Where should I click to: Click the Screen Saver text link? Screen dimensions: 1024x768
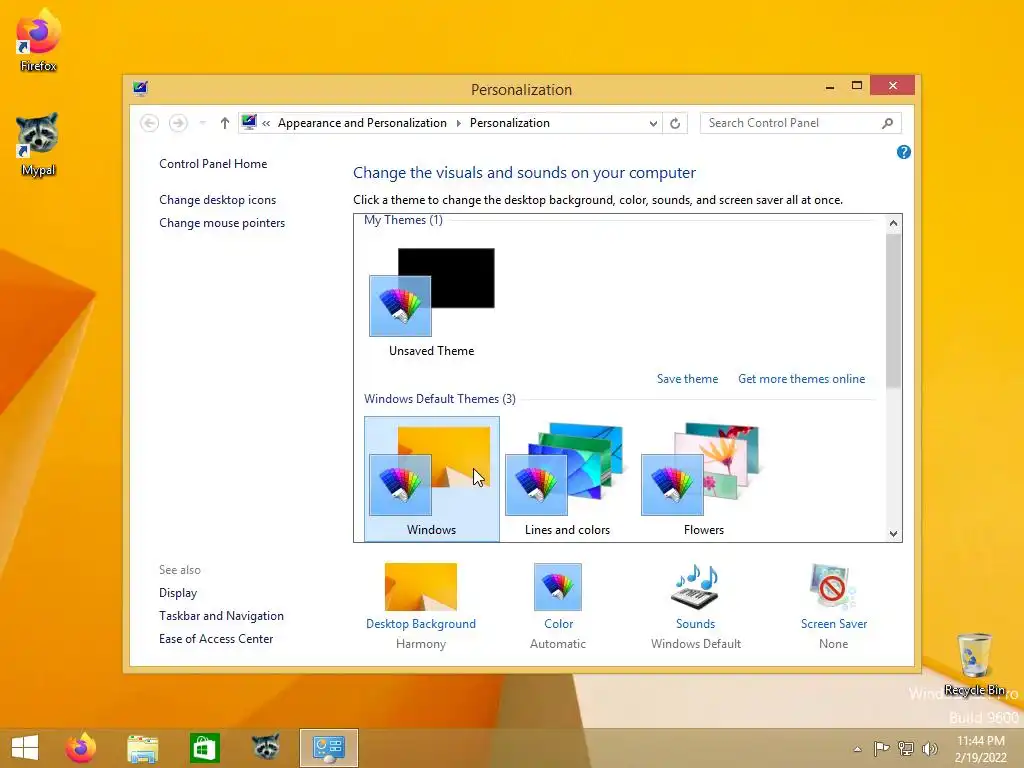(834, 624)
